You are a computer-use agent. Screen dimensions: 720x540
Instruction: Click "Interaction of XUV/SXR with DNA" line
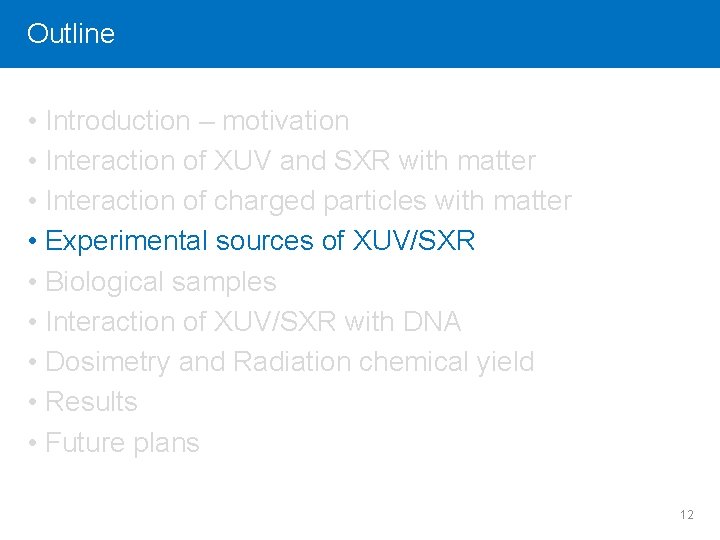tap(253, 322)
